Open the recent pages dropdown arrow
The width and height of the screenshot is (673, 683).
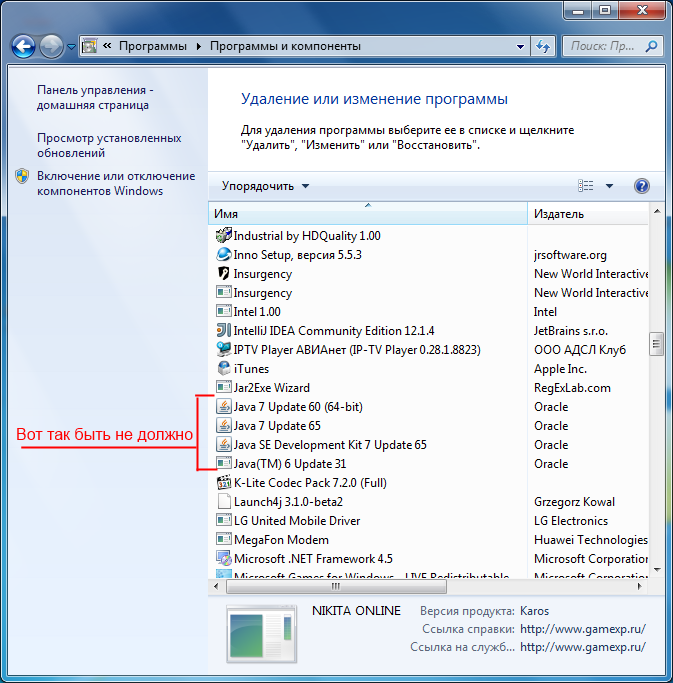tap(71, 47)
